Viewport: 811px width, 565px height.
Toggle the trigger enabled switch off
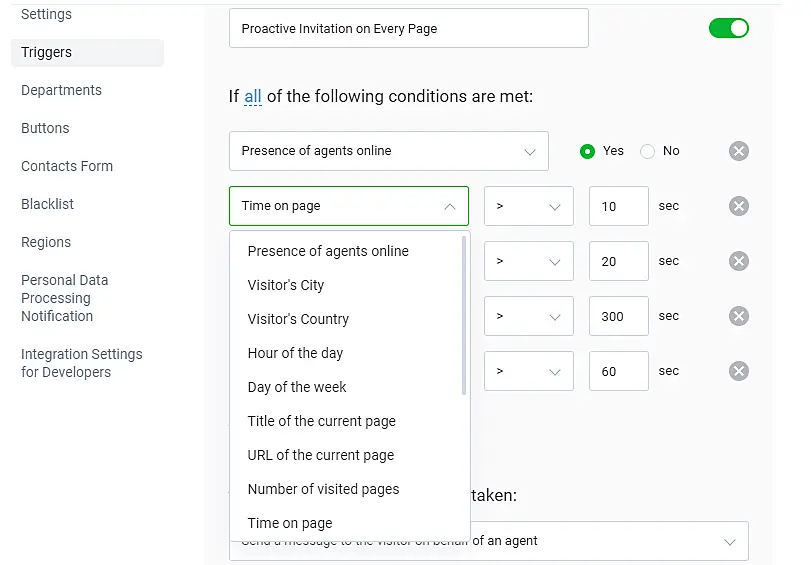[728, 28]
